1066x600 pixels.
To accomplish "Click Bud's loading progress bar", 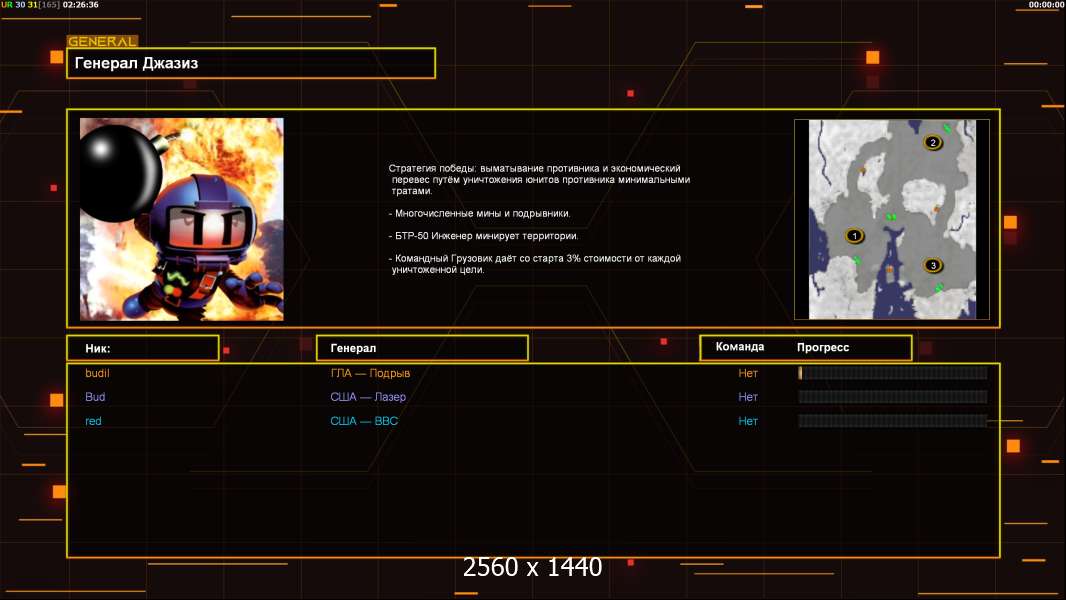I will pos(893,397).
